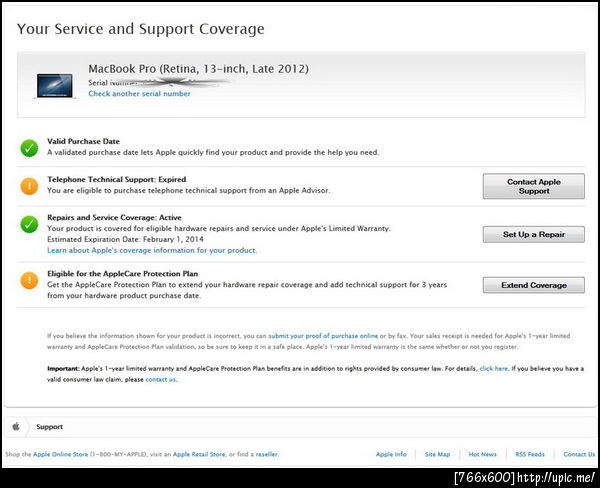The width and height of the screenshot is (600, 488).
Task: Click the orange AppleCare Protection Plan warning icon
Action: point(29,282)
